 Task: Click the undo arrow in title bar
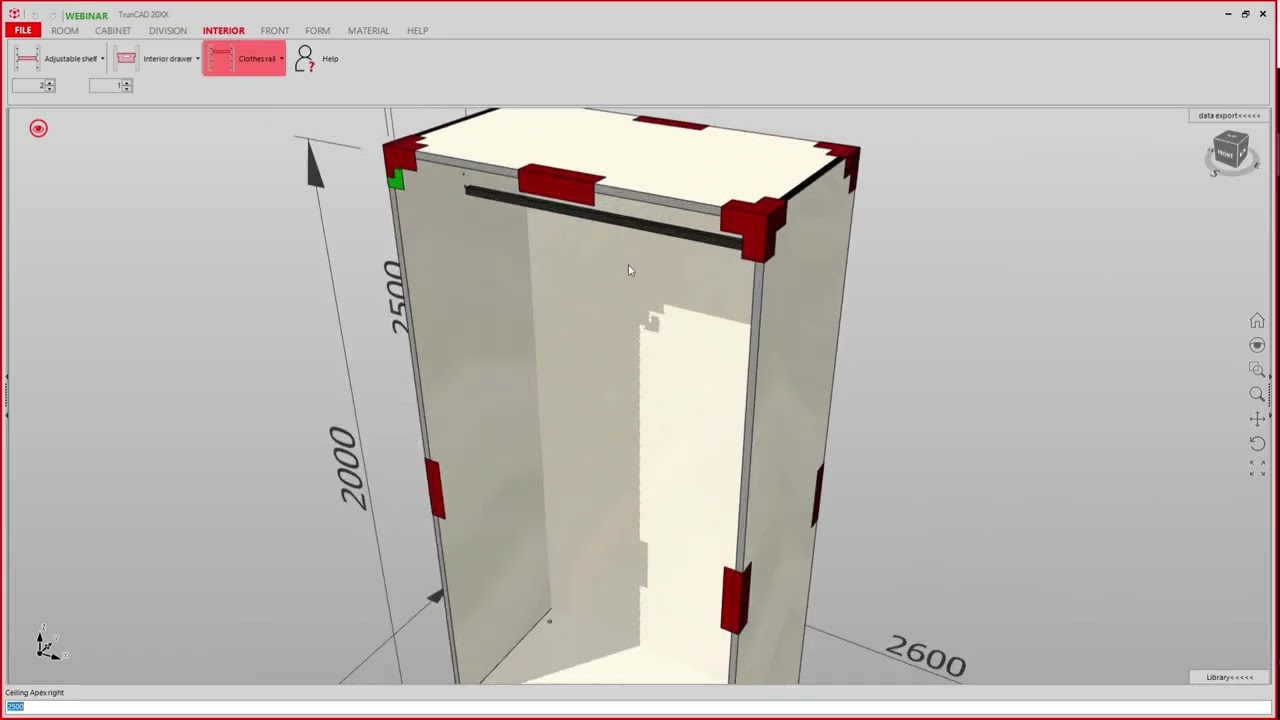coord(34,16)
